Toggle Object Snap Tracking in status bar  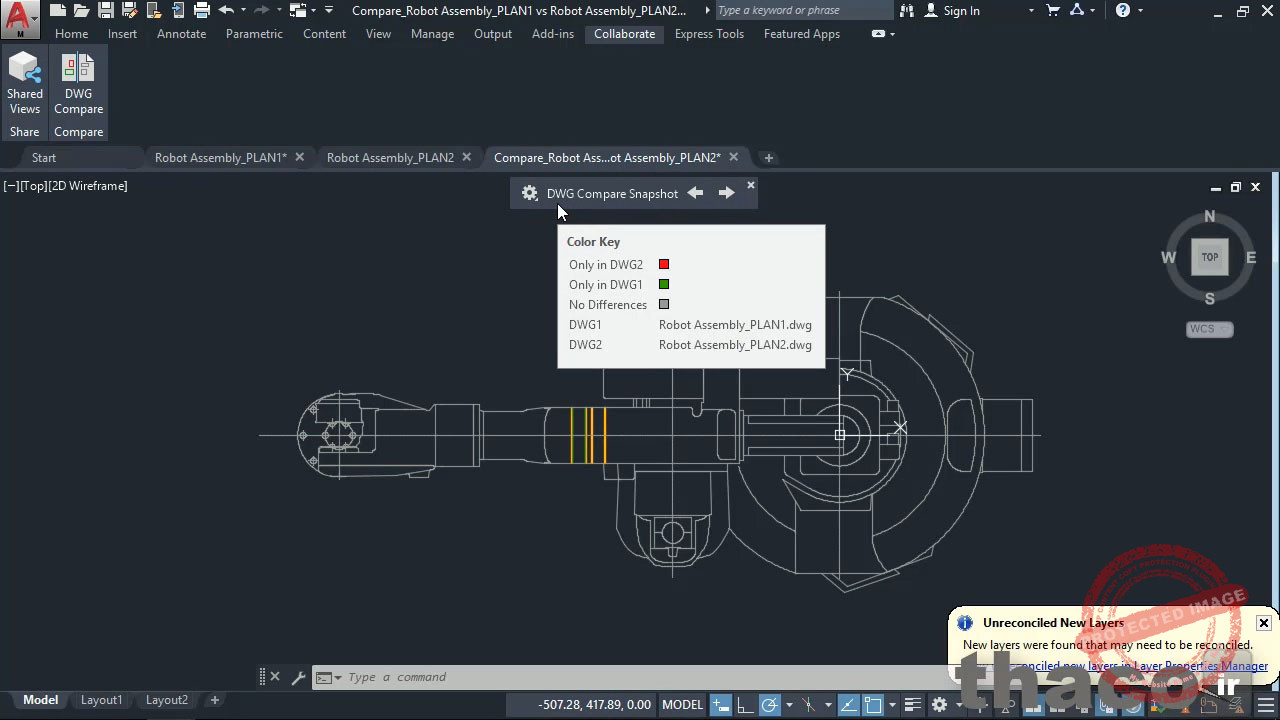[x=849, y=705]
